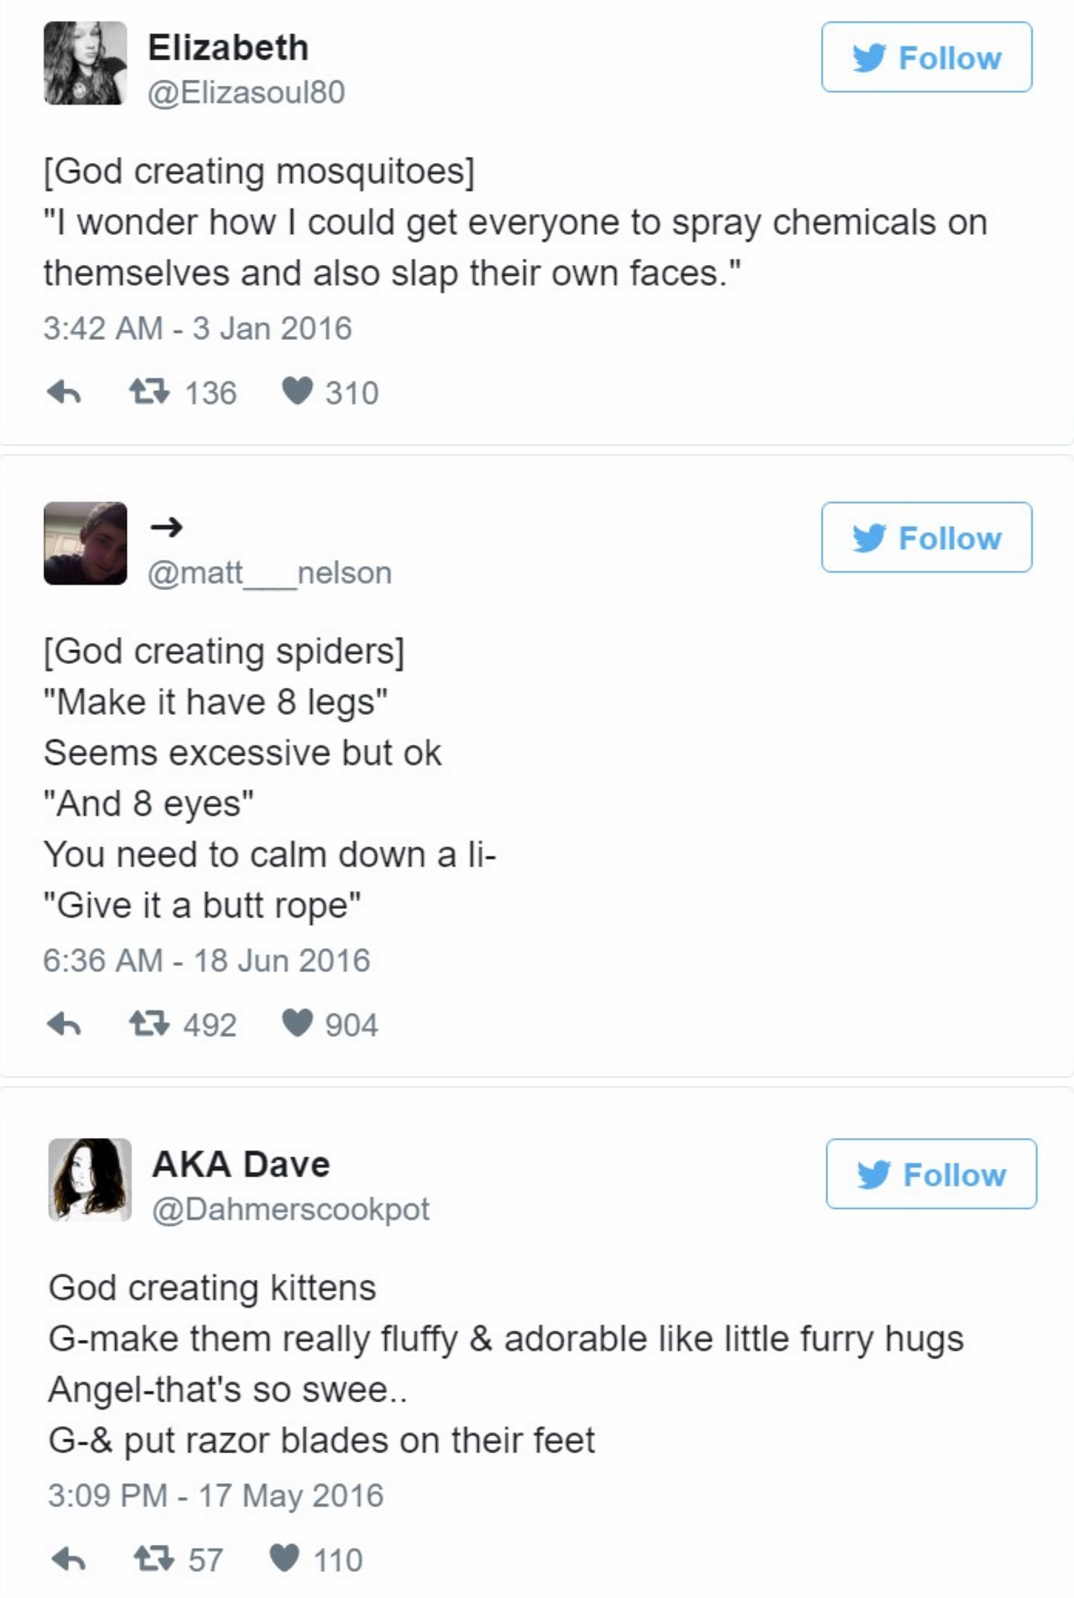
Task: Open Elizabeth's profile picture
Action: pyautogui.click(x=86, y=63)
